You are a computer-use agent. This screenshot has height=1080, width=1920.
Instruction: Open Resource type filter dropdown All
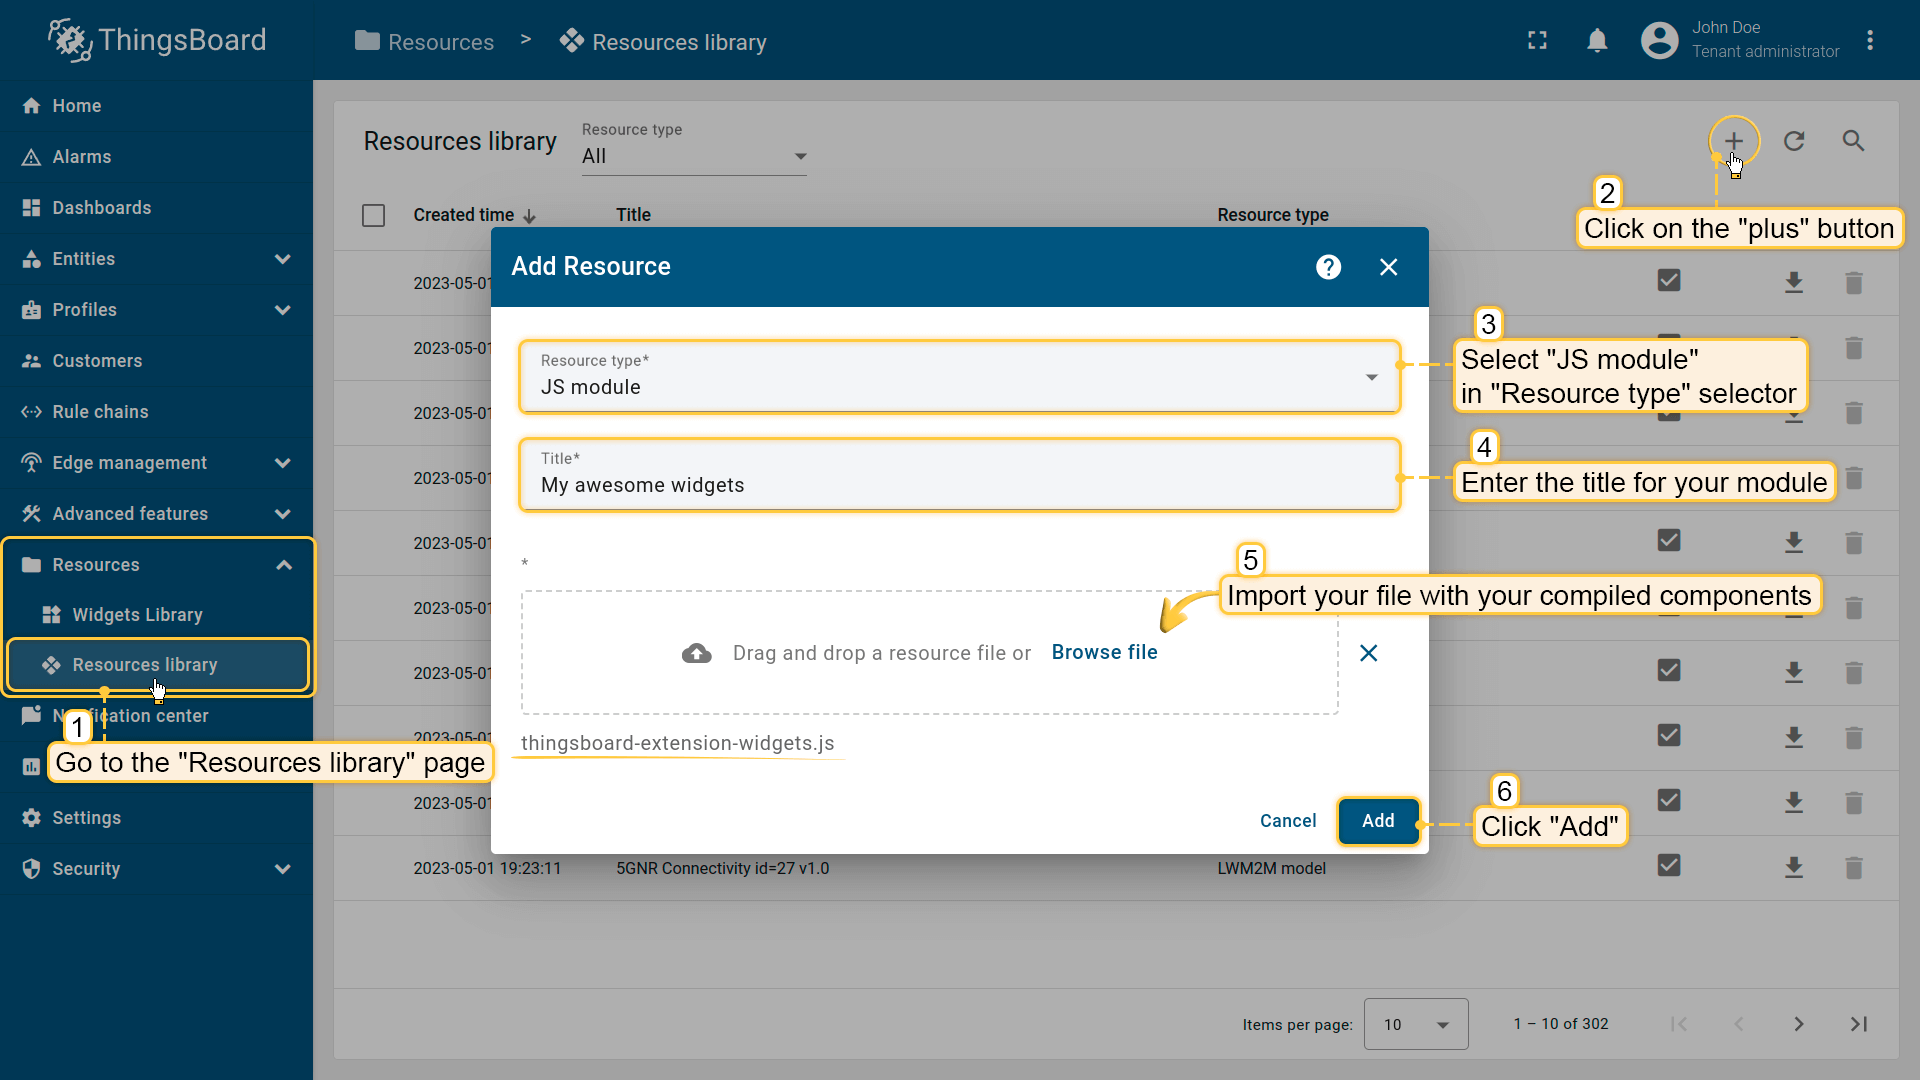694,156
